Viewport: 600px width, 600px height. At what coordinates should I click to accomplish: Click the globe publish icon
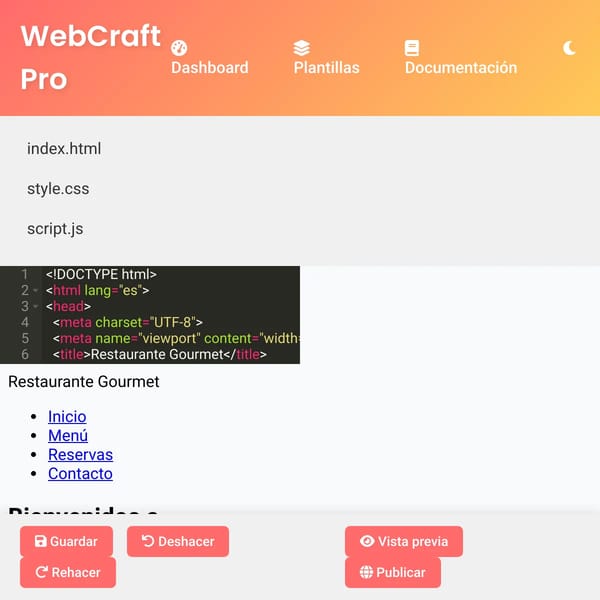tap(366, 572)
